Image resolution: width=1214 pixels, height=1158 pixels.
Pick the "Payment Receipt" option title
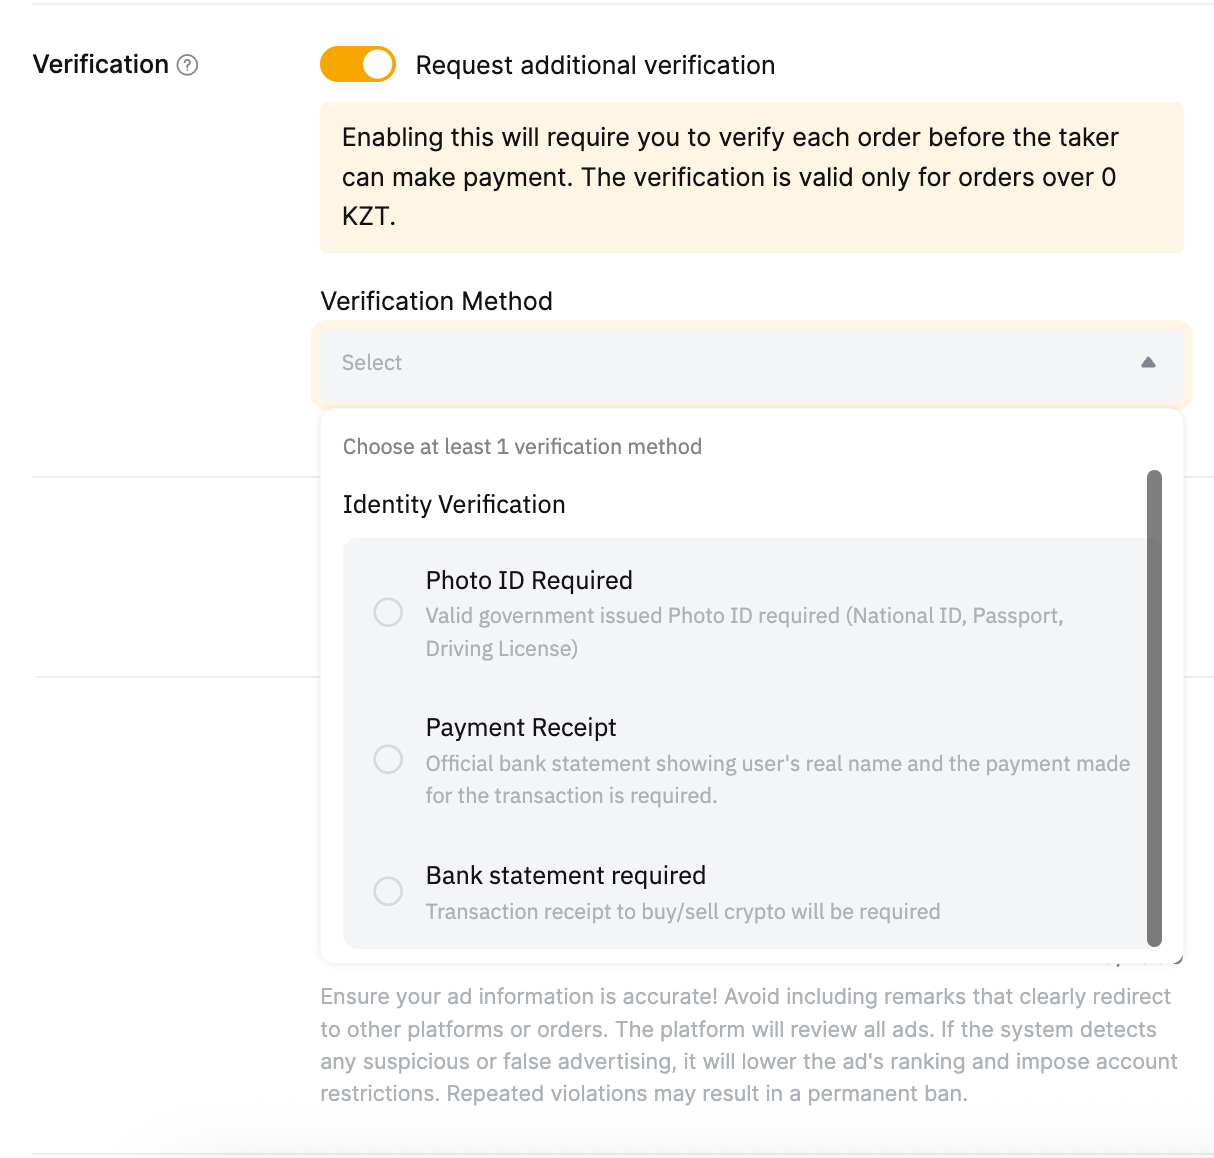(x=521, y=728)
